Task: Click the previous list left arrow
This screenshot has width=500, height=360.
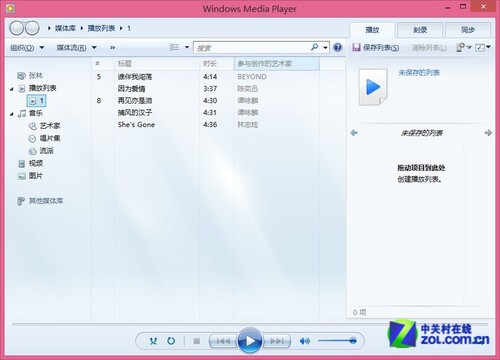Action: click(354, 133)
